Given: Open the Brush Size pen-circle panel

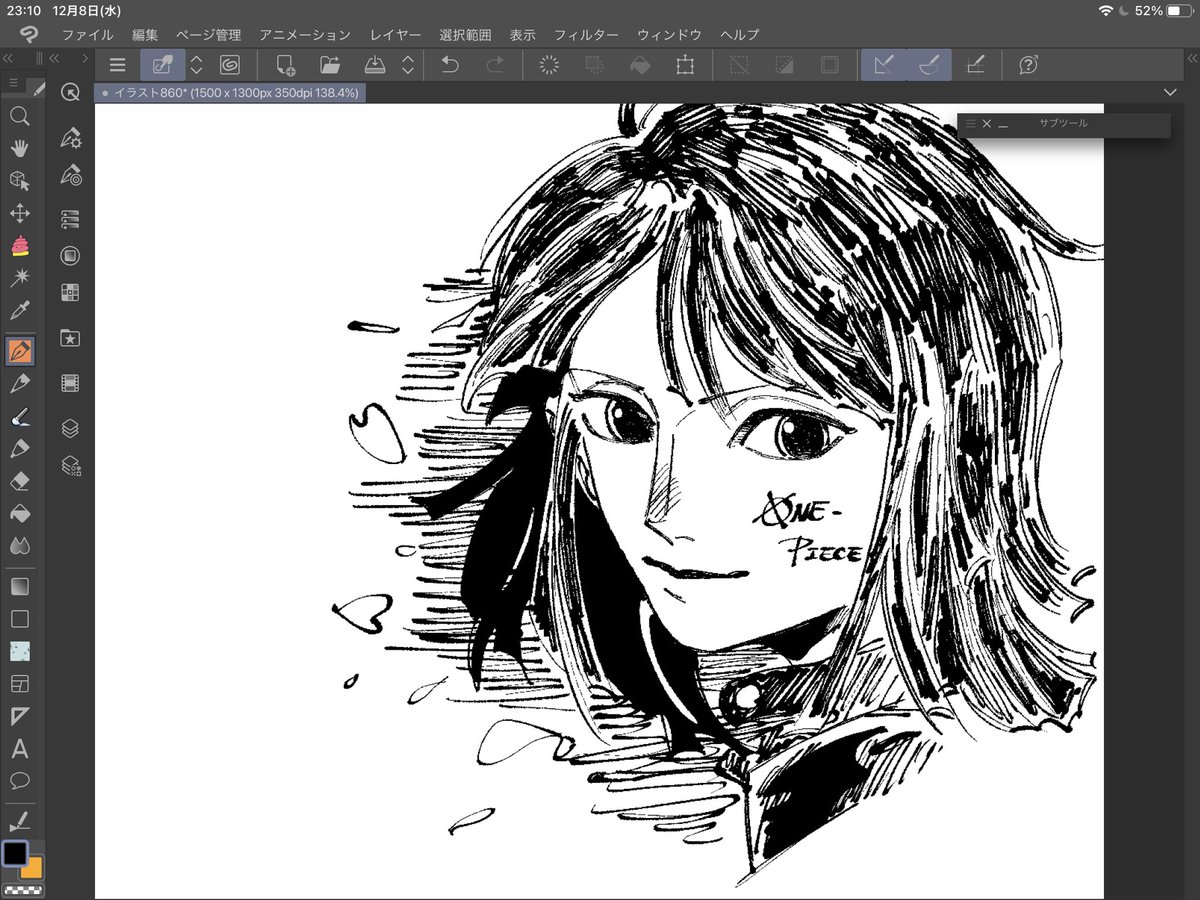Looking at the screenshot, I should click(70, 175).
